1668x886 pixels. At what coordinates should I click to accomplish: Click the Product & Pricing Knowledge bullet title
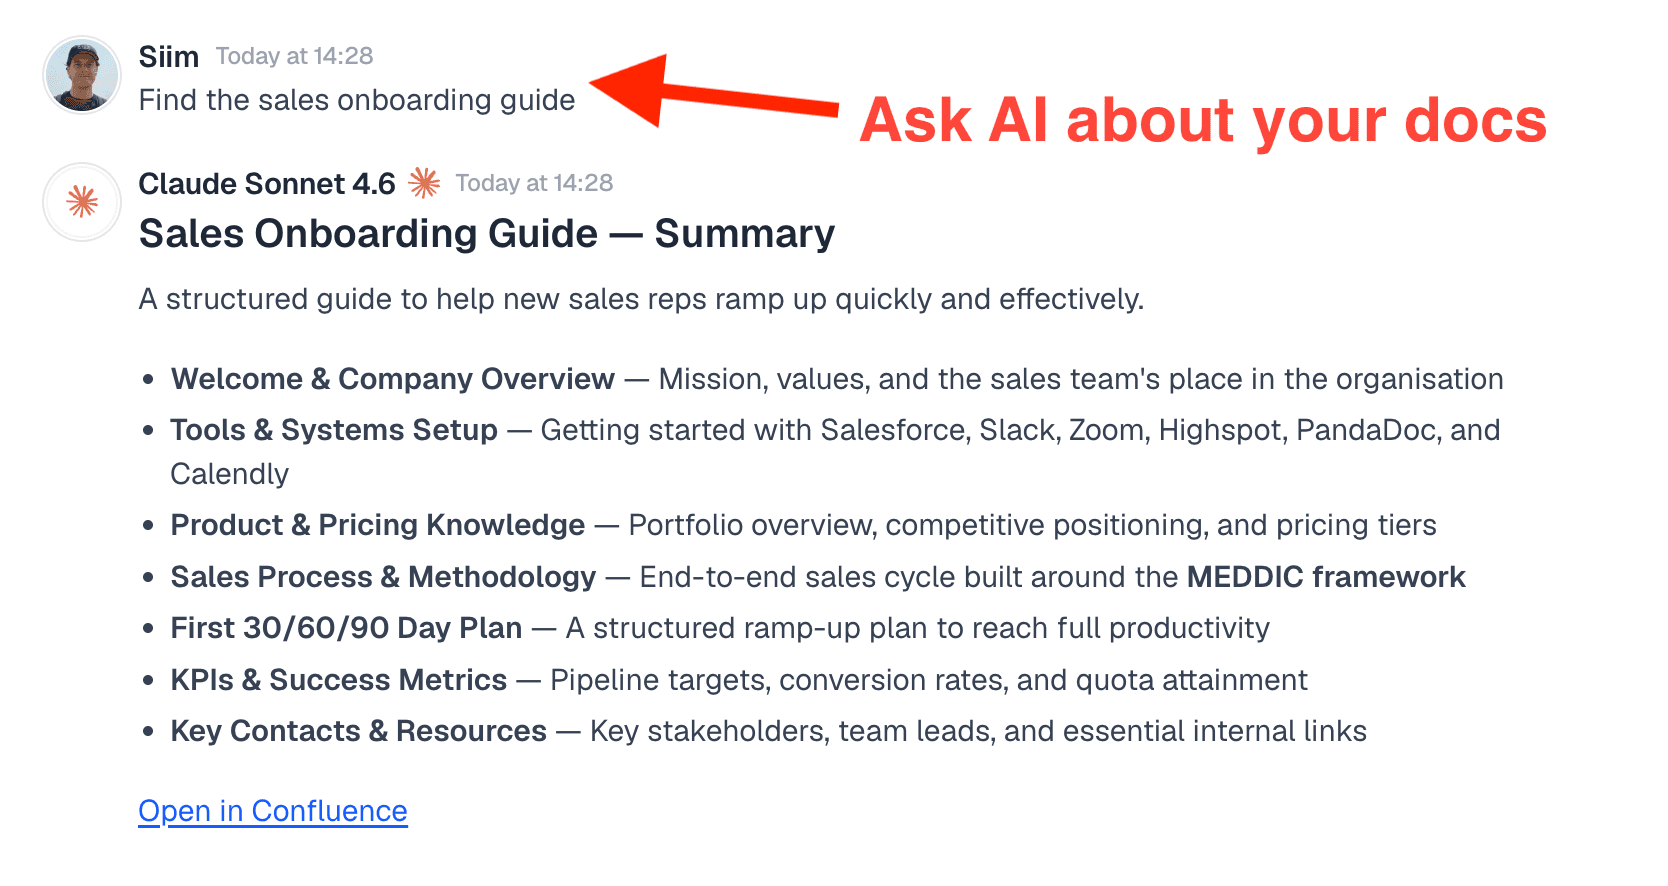[x=377, y=525]
